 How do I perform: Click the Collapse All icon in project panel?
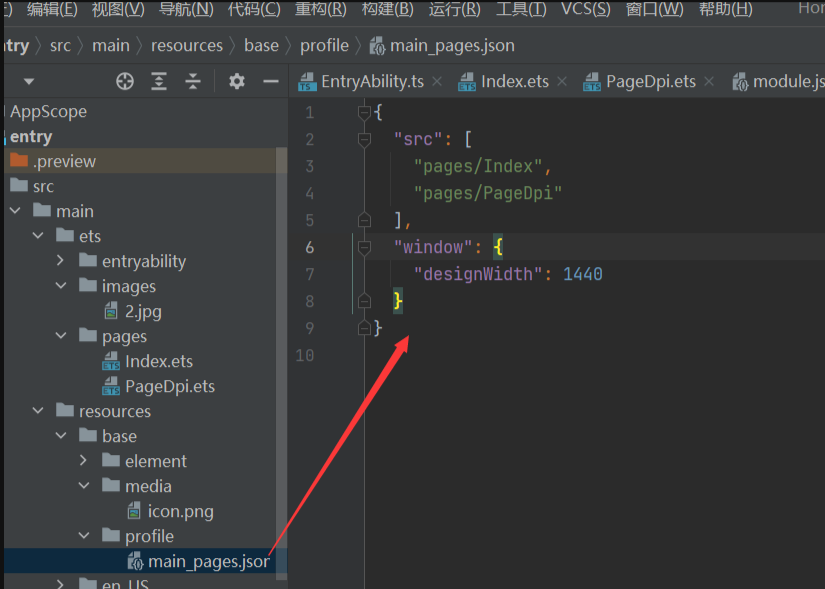point(192,82)
